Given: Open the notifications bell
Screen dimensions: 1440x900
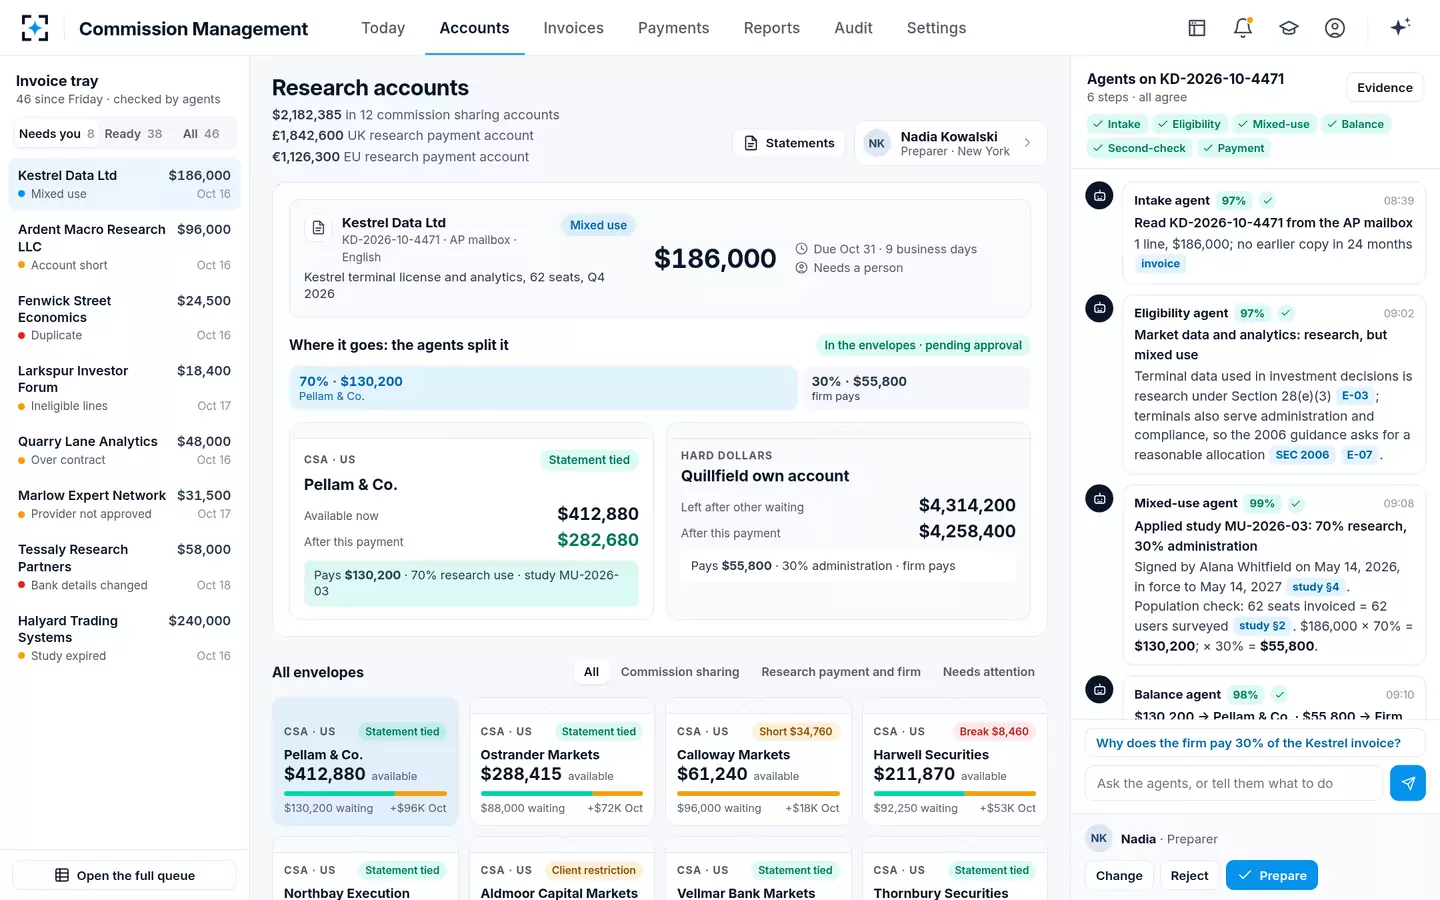Looking at the screenshot, I should click(1243, 28).
